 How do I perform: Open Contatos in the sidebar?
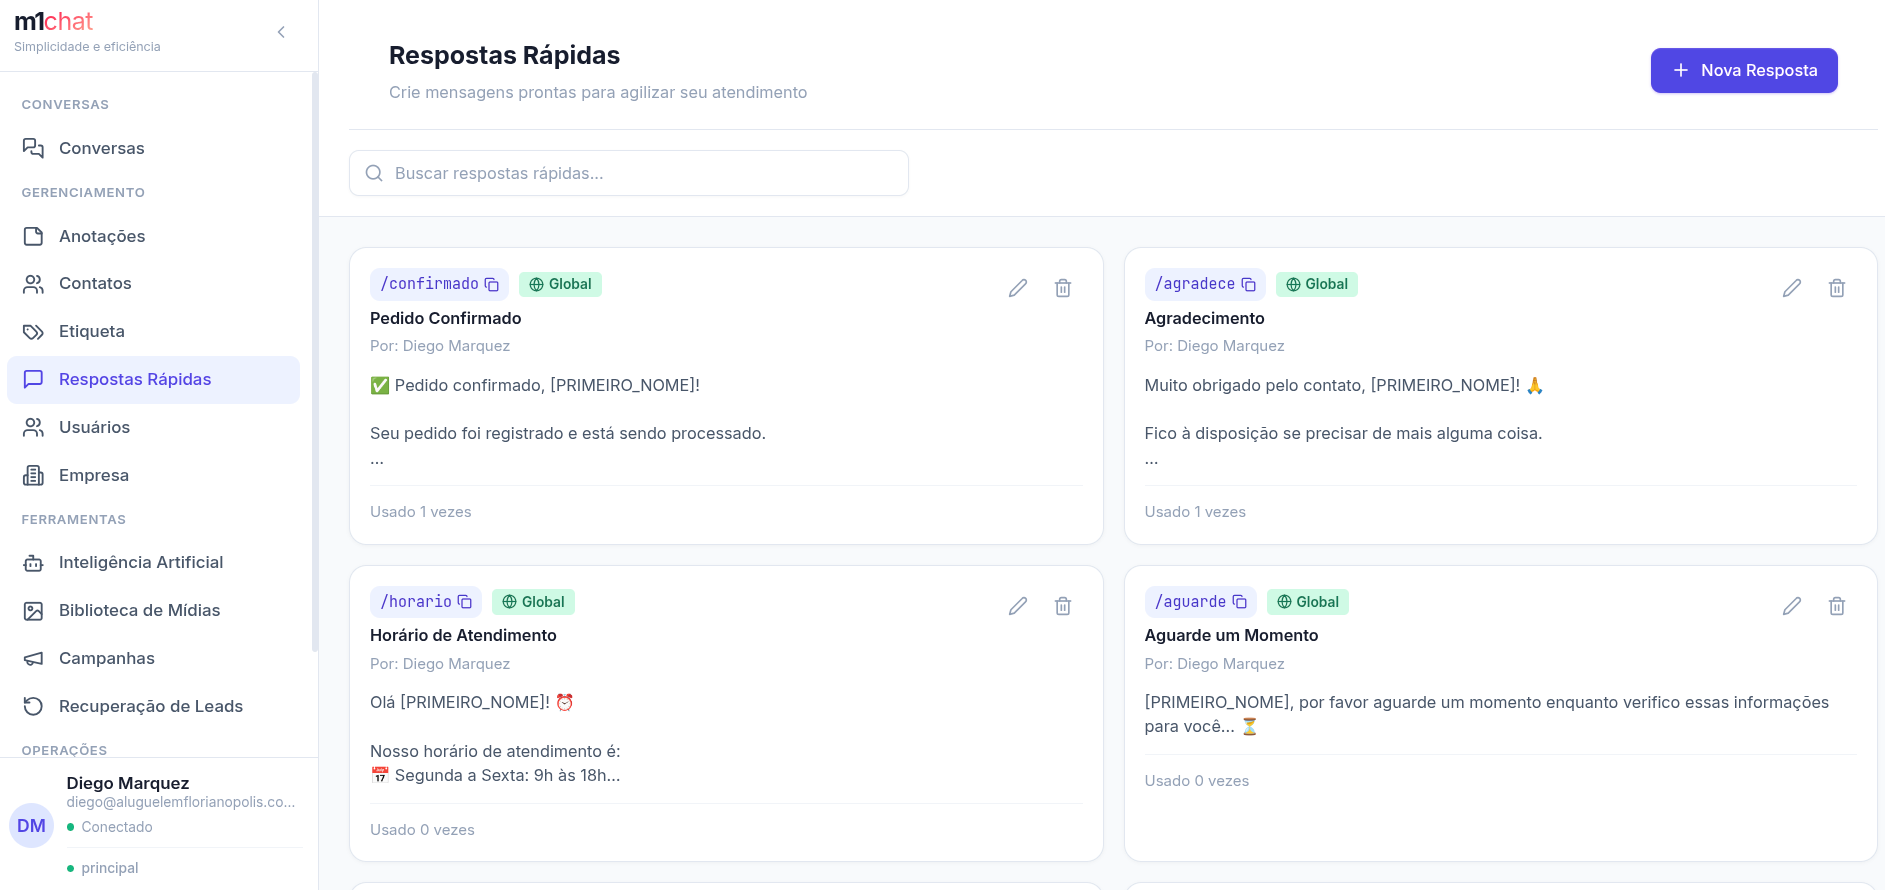pyautogui.click(x=153, y=284)
